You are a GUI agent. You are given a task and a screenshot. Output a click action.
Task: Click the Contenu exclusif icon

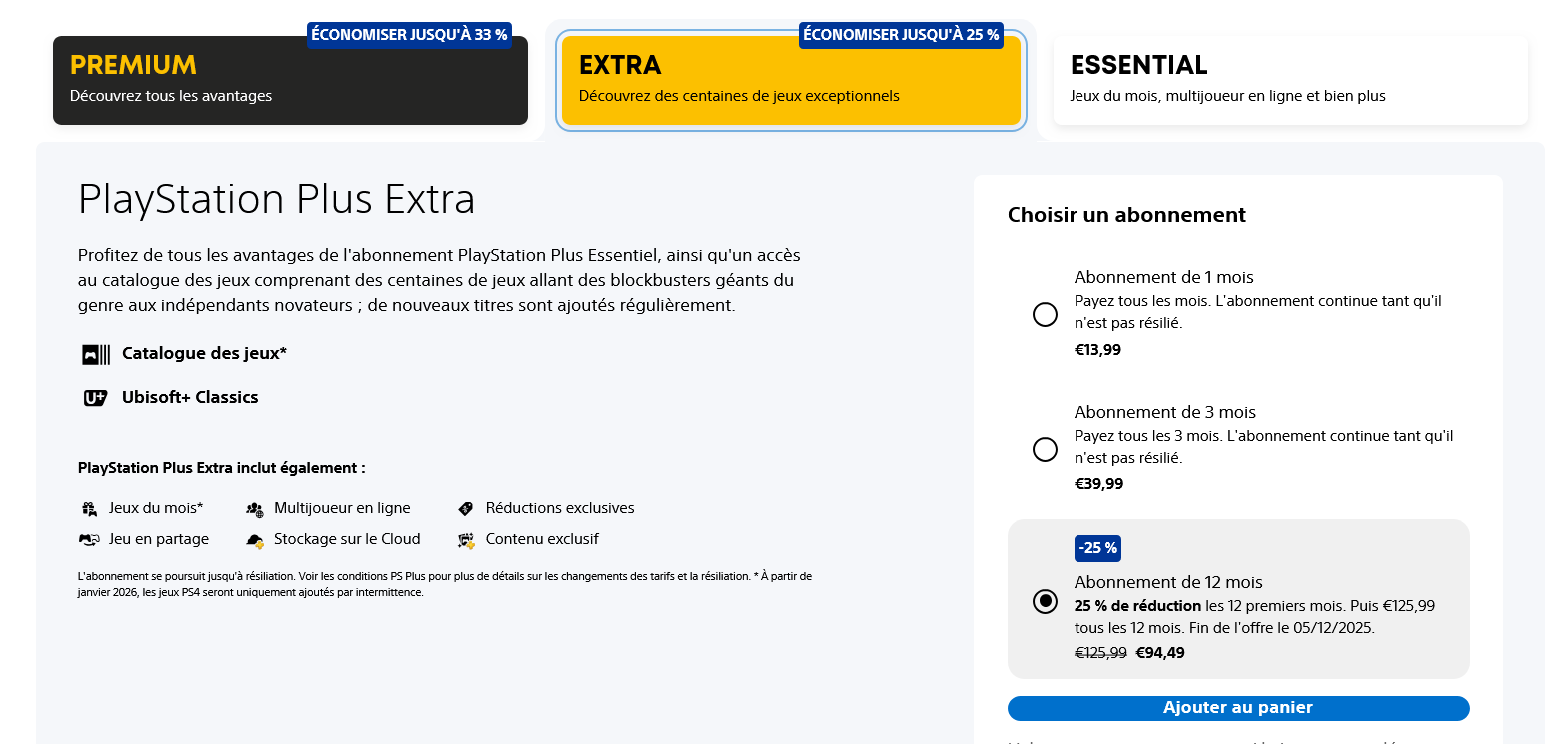tap(465, 539)
